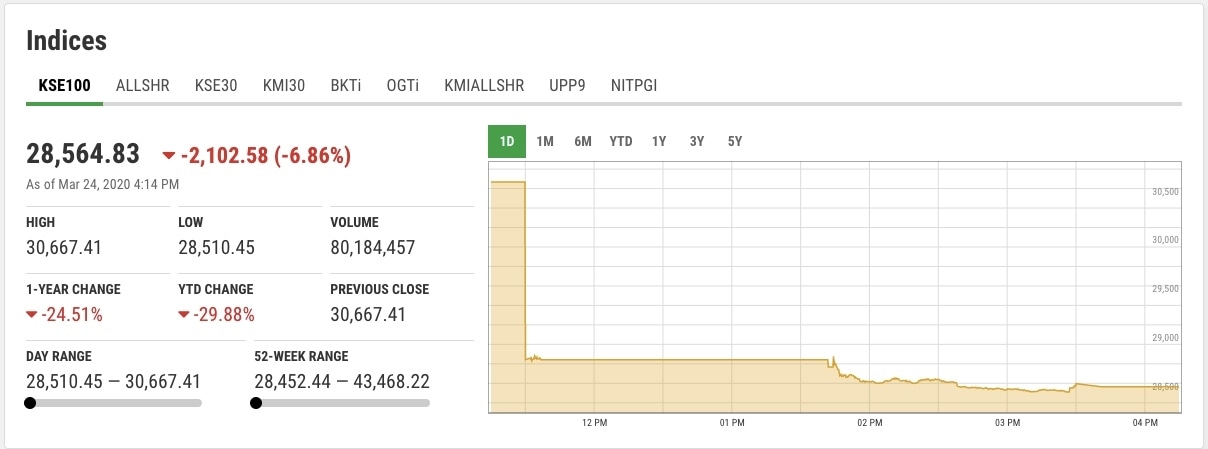The image size is (1208, 449).
Task: Click the 1-YEAR CHANGE label
Action: [73, 289]
